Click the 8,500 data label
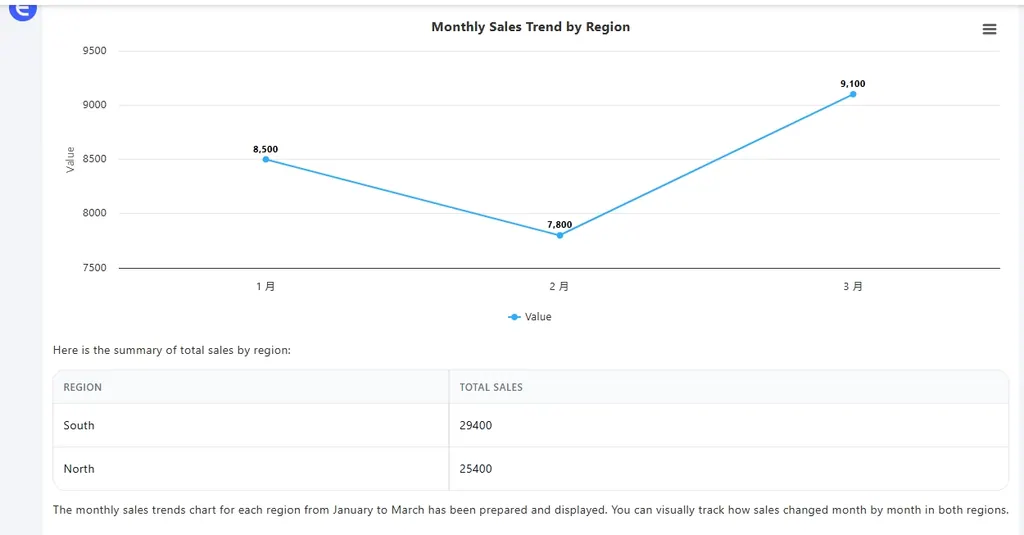 coord(266,149)
